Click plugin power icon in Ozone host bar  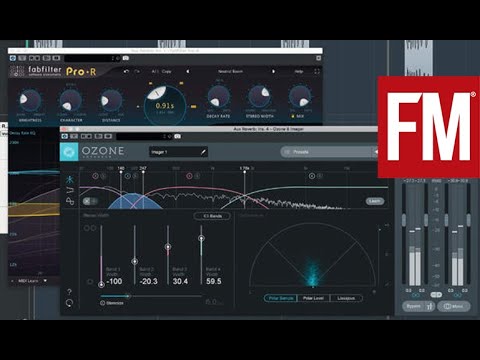(64, 136)
